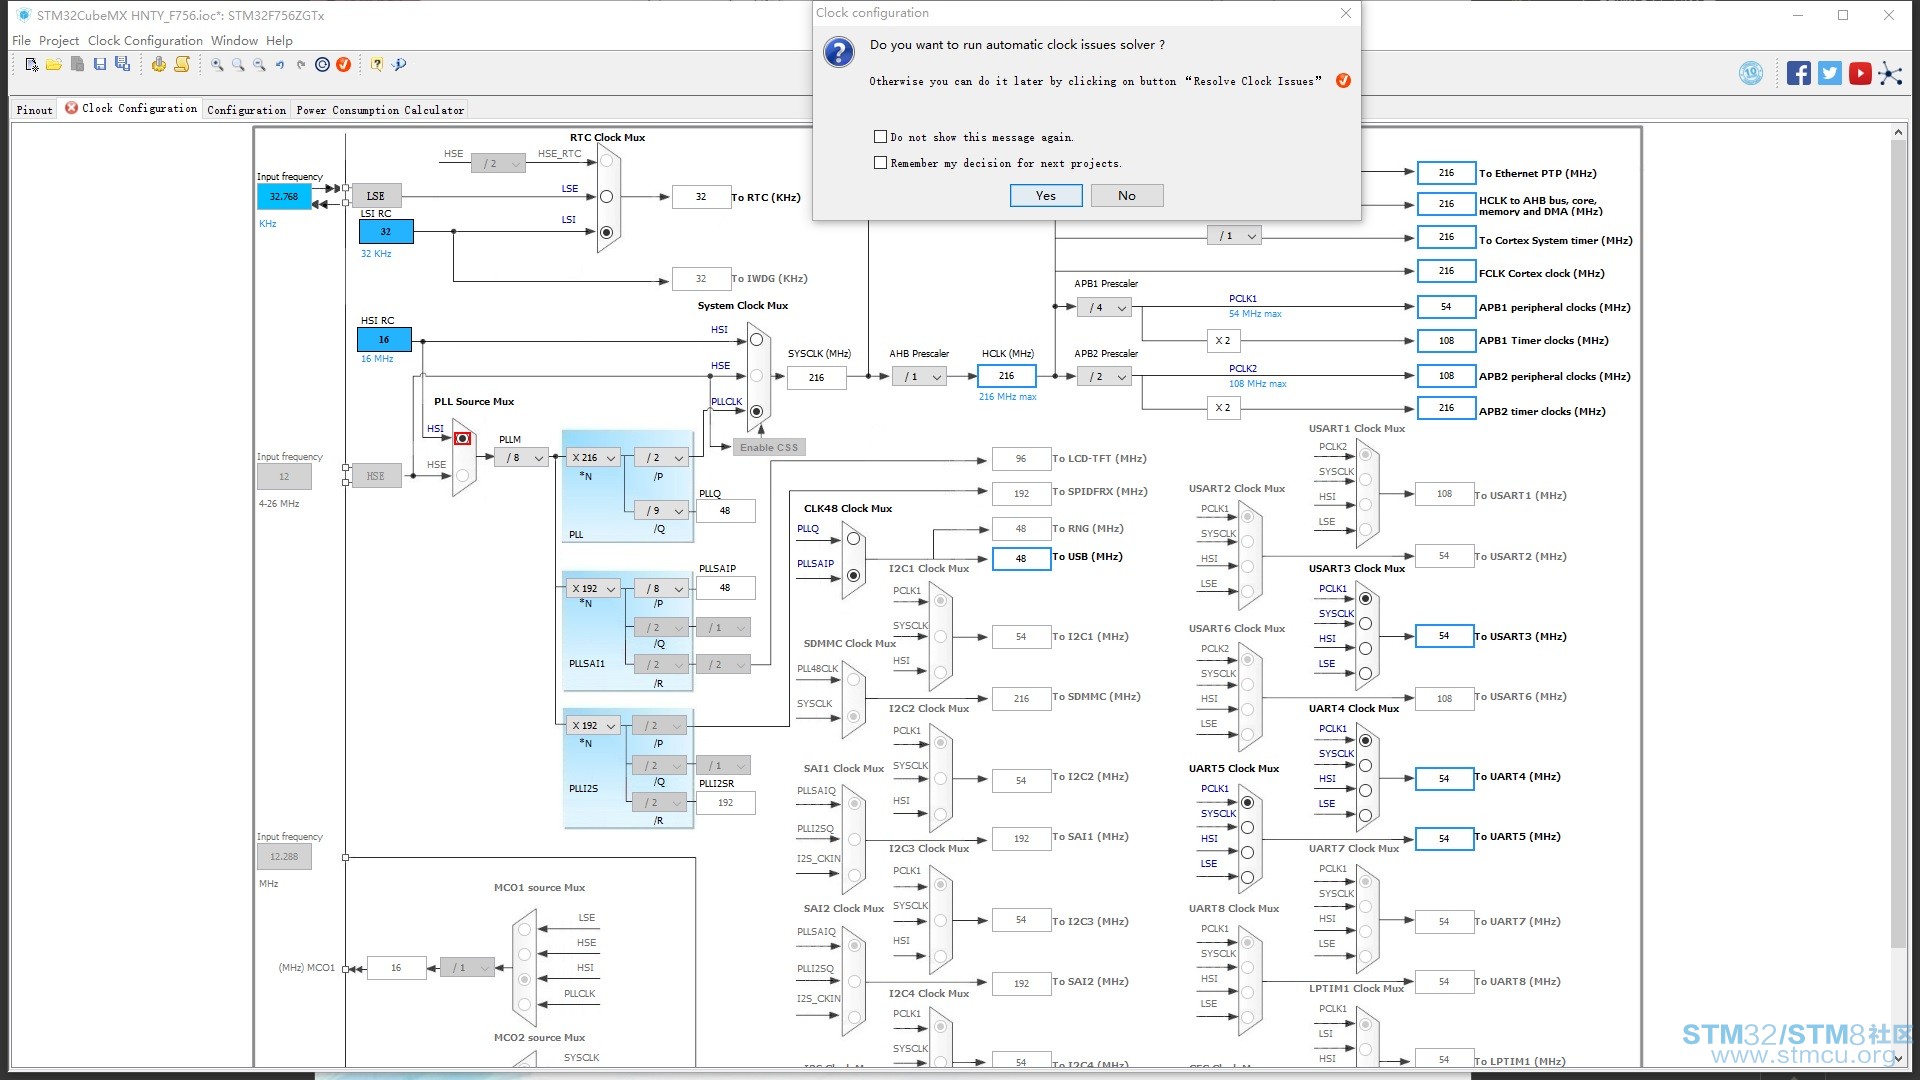The width and height of the screenshot is (1920, 1080).
Task: Click the Zoom In magnifier icon
Action: [217, 65]
